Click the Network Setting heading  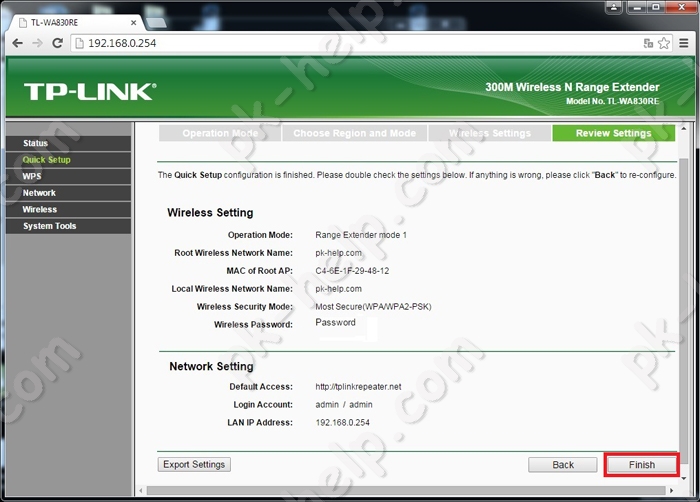[x=211, y=366]
